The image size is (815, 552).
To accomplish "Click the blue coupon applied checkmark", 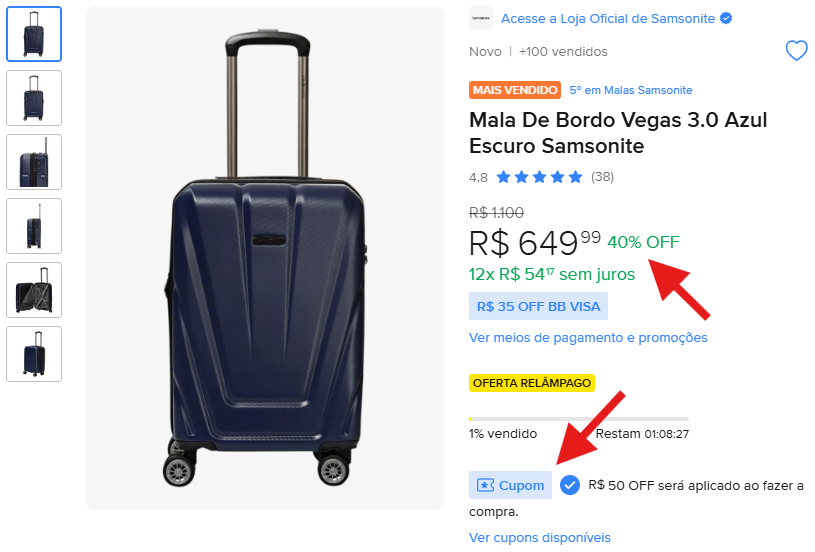I will 570,485.
